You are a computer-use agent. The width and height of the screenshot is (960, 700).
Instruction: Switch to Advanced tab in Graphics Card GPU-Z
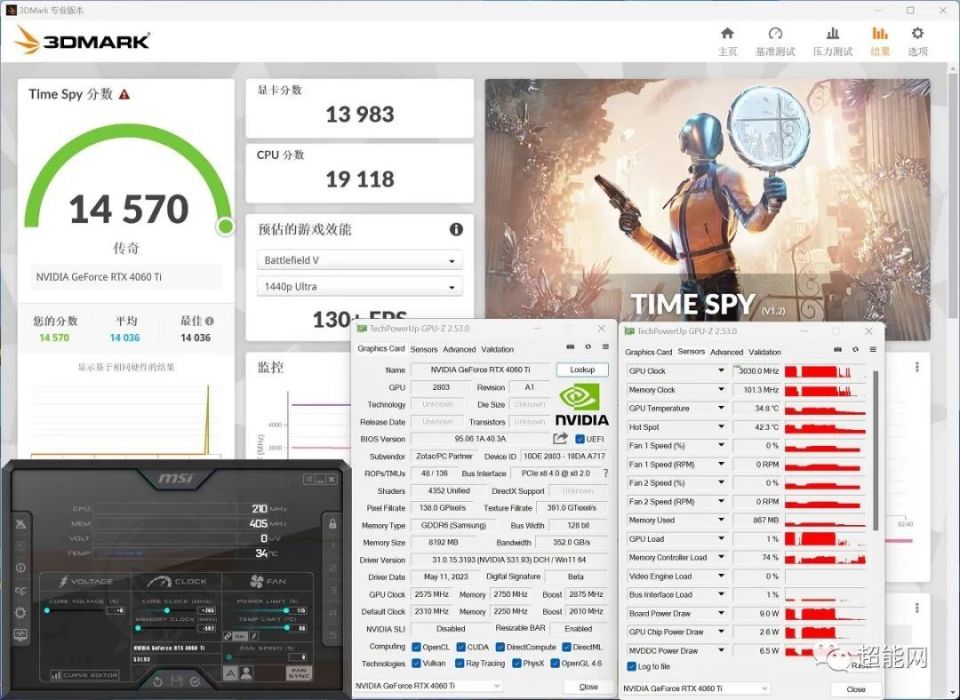tap(459, 349)
